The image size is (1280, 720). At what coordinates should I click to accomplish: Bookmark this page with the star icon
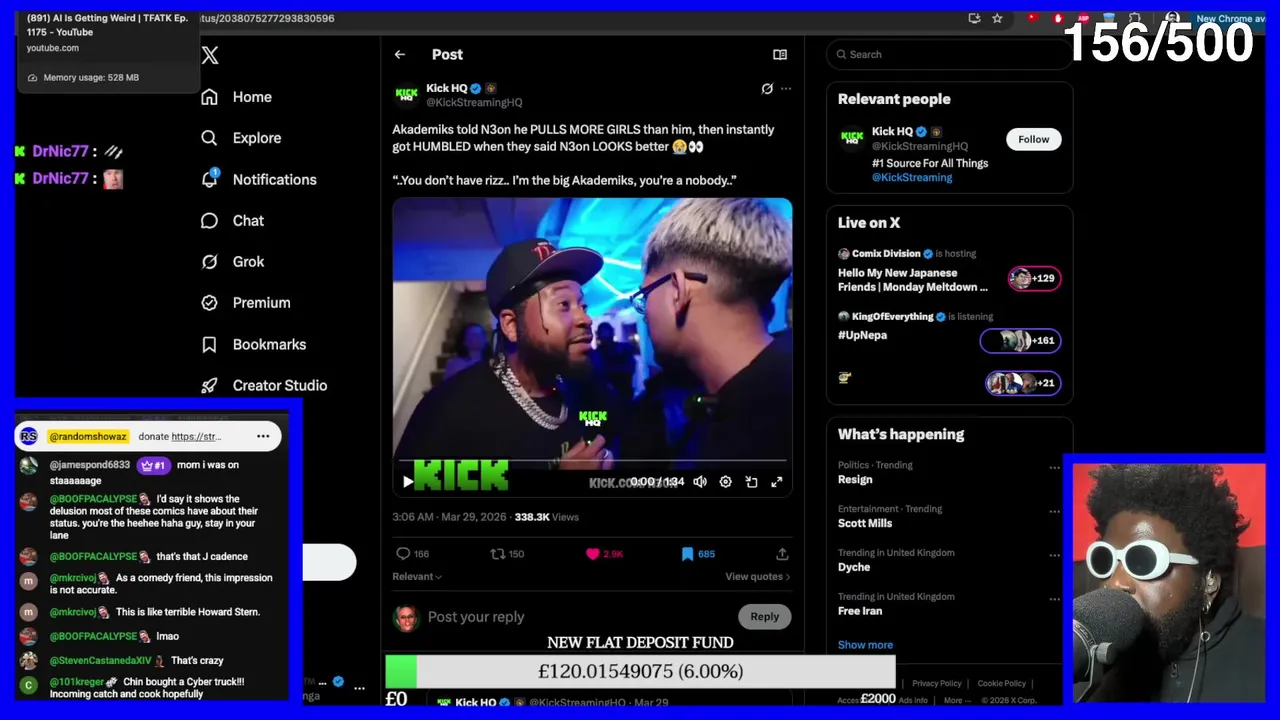pos(997,18)
